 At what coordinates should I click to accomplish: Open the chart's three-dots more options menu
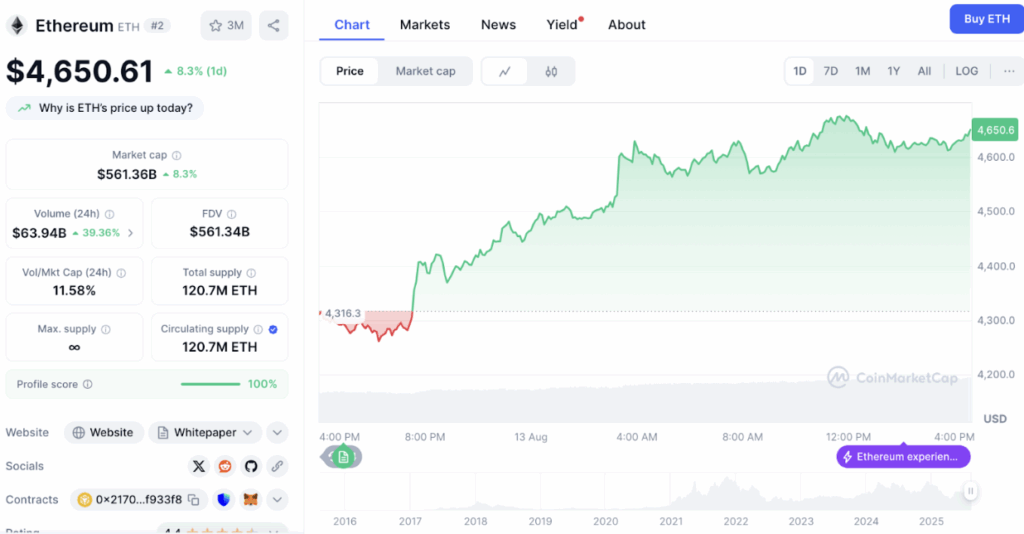1008,71
